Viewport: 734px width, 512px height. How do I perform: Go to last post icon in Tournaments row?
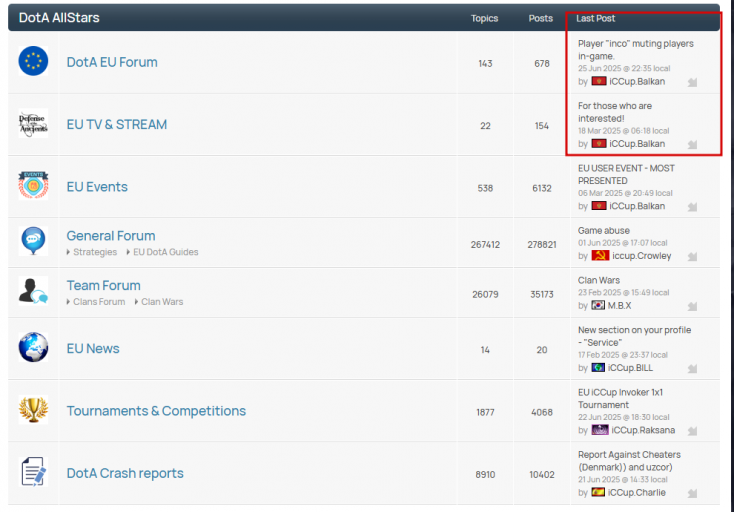[x=692, y=431]
